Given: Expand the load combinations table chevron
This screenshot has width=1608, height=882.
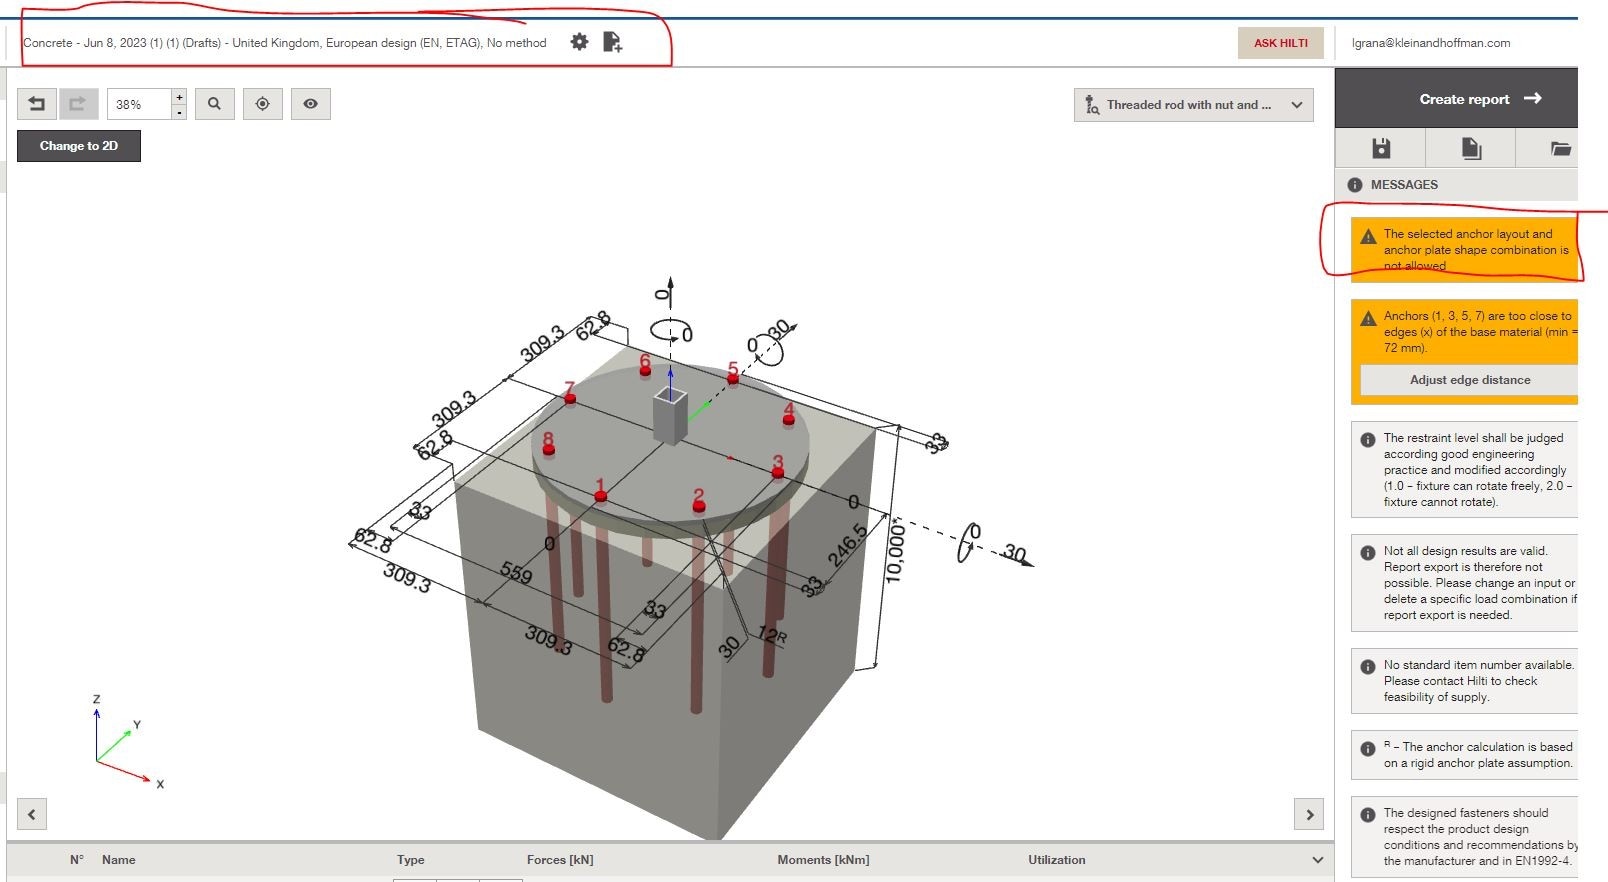Looking at the screenshot, I should click(1317, 860).
